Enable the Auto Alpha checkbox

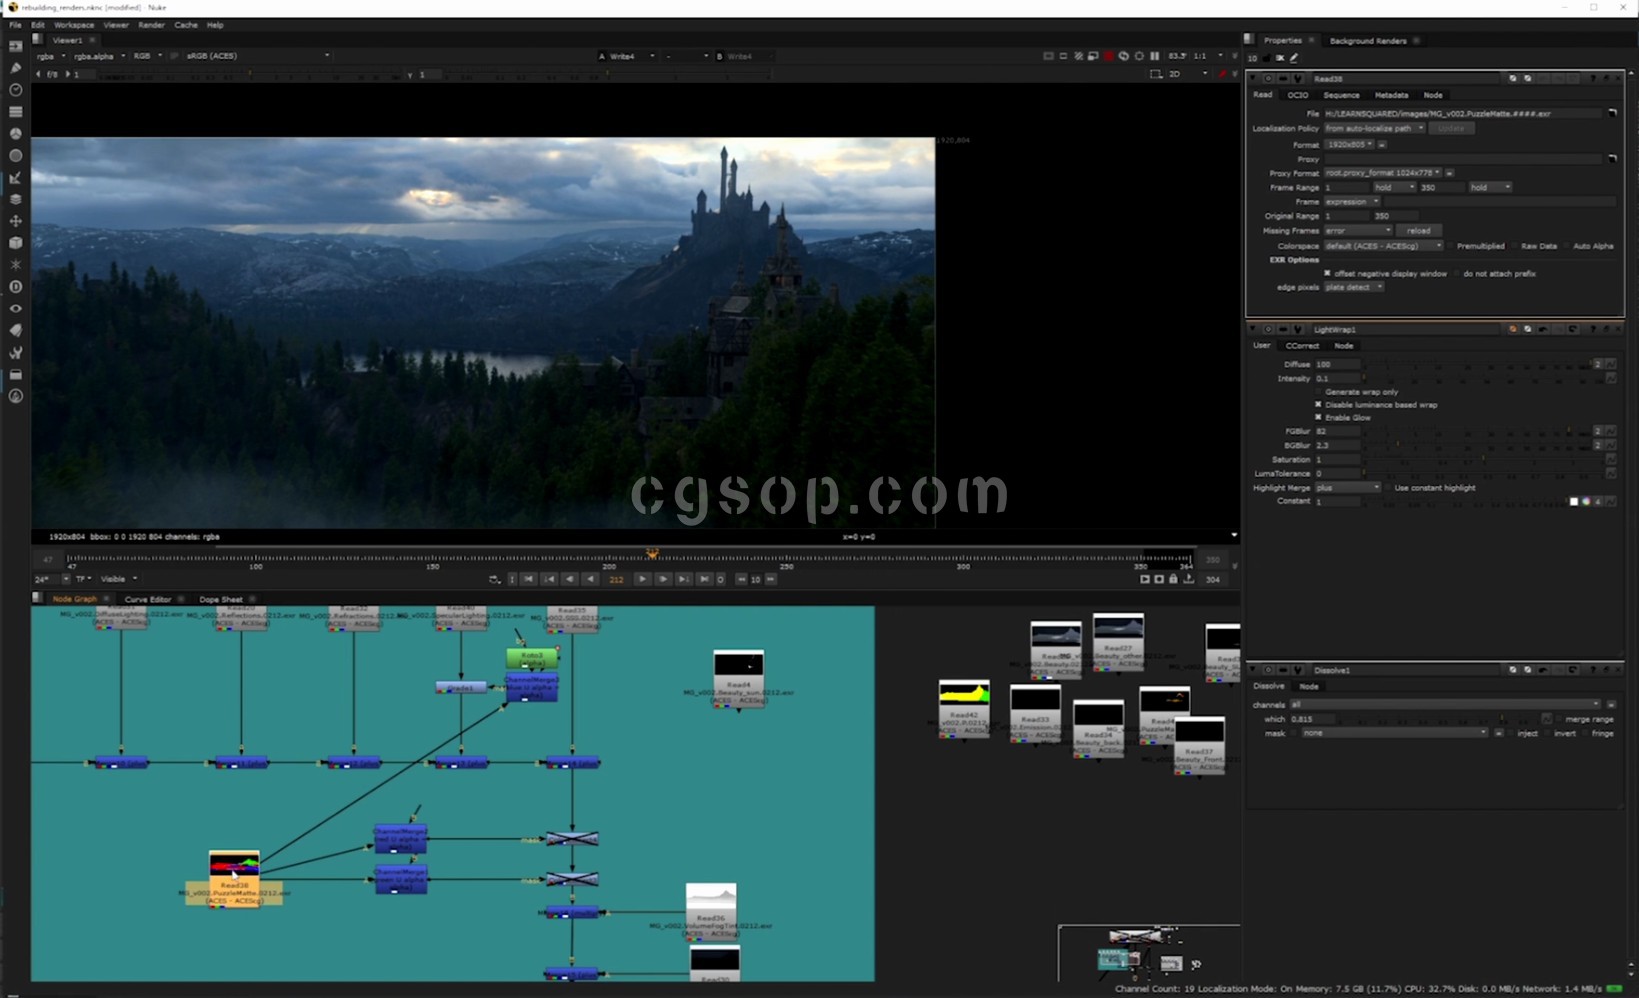pyautogui.click(x=1567, y=246)
